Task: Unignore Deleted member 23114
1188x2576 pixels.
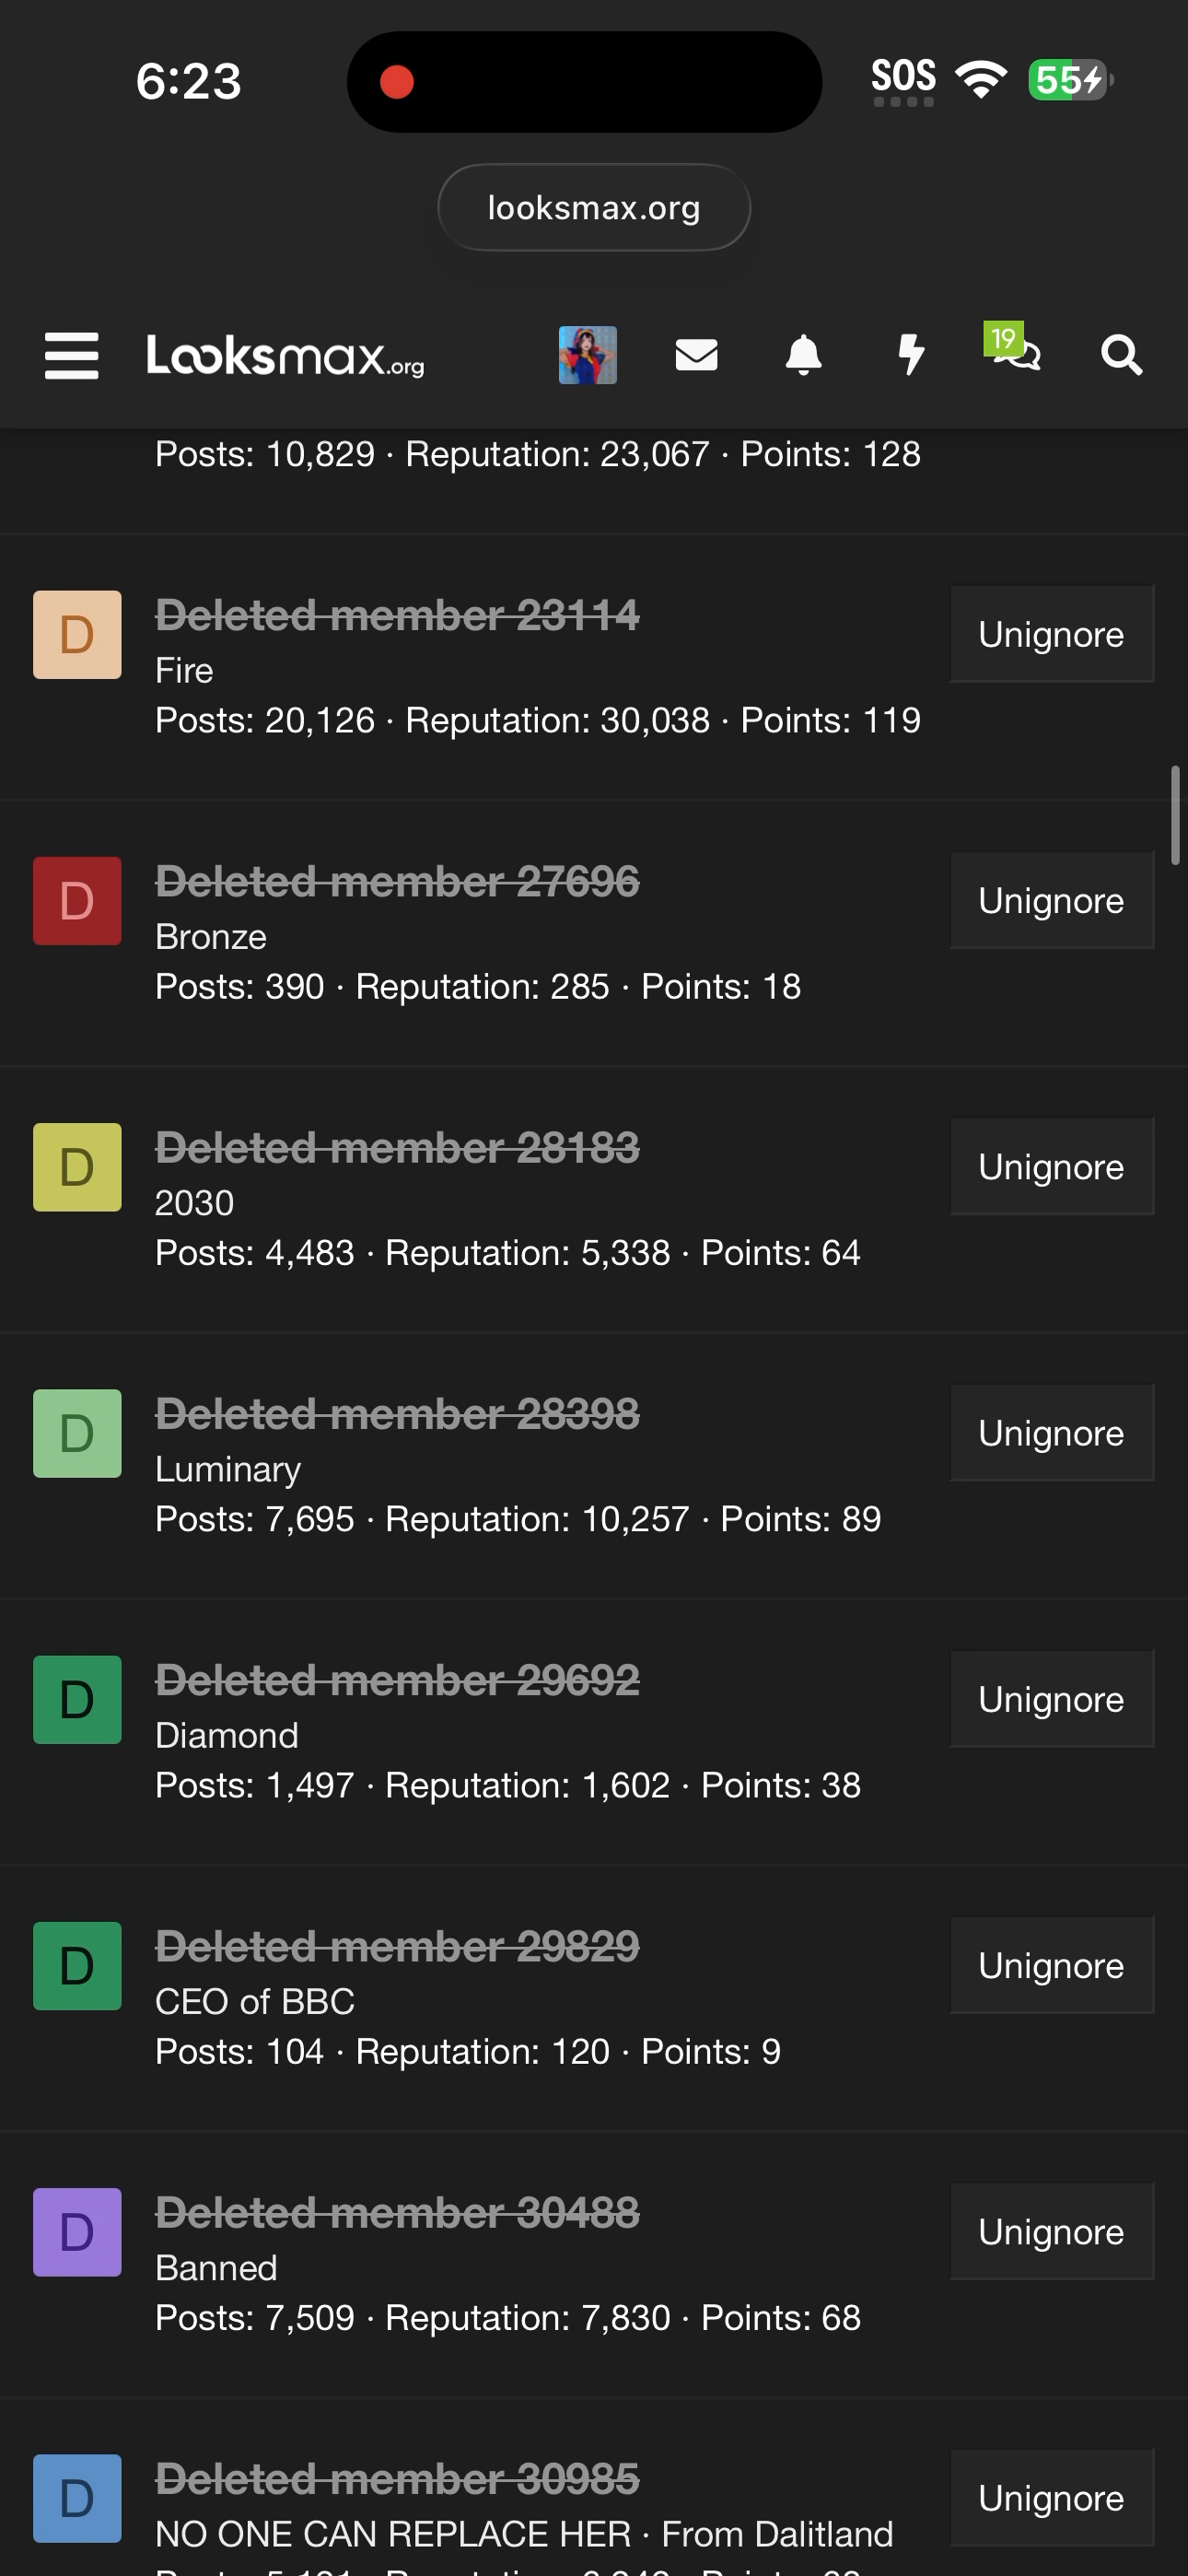Action: click(x=1051, y=635)
